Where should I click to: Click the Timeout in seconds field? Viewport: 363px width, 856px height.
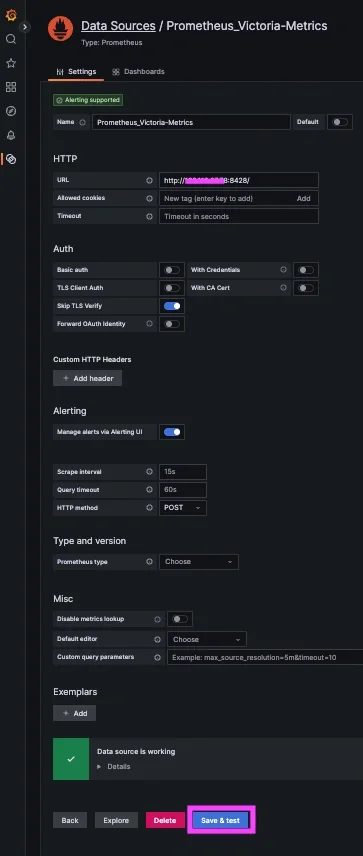[239, 216]
